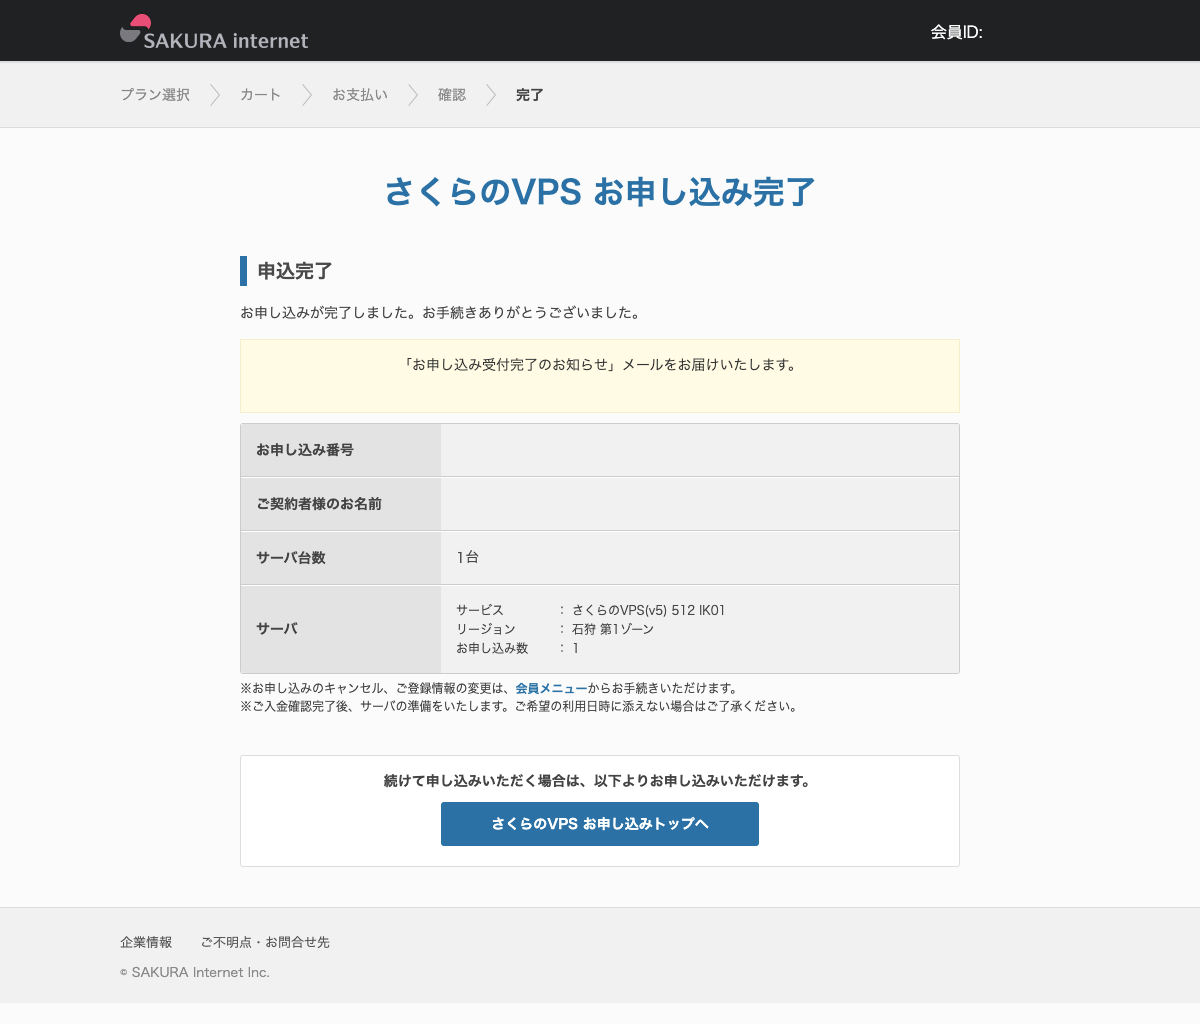The height and width of the screenshot is (1024, 1200).
Task: Open the お支払い breadcrumb step
Action: point(360,95)
